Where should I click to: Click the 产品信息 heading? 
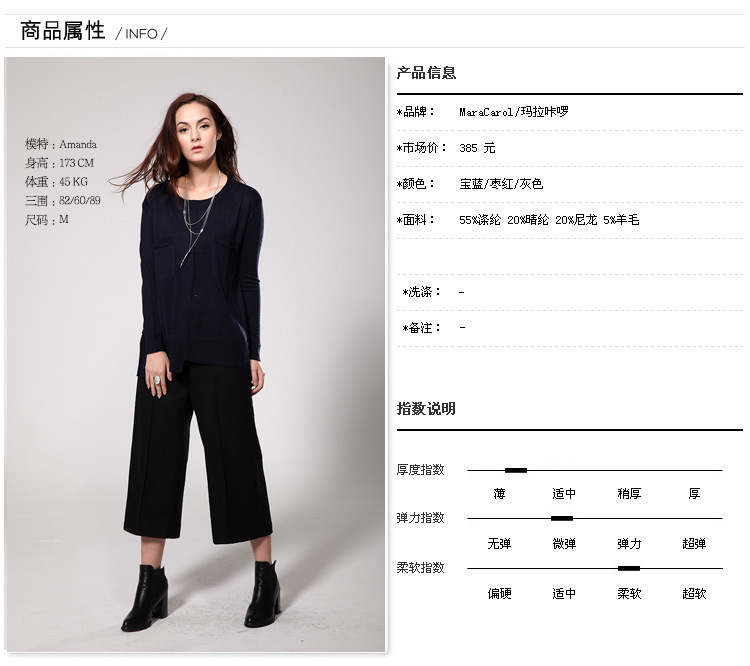426,73
